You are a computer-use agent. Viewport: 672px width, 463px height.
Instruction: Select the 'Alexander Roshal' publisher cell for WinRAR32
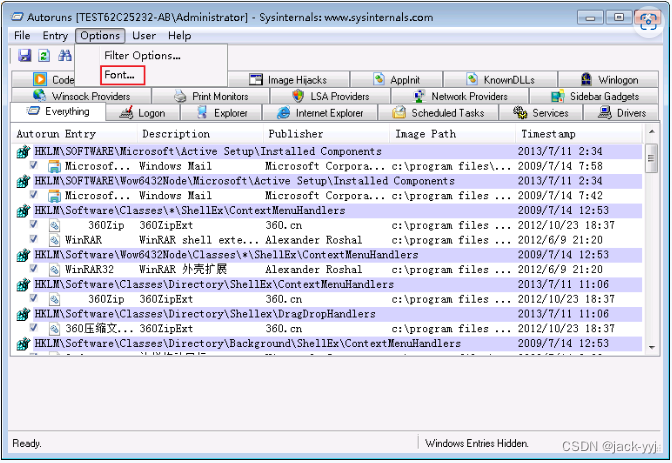point(314,269)
